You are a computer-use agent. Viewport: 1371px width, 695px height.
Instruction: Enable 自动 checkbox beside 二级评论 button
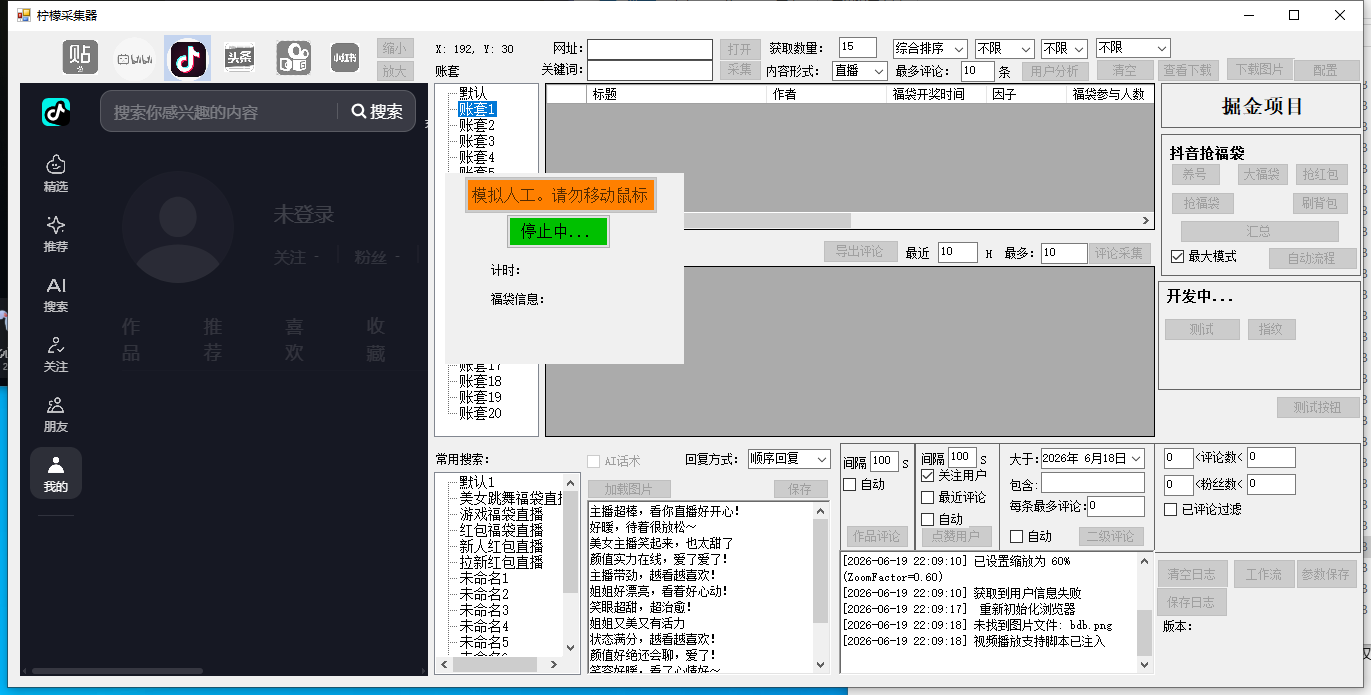(x=1017, y=536)
